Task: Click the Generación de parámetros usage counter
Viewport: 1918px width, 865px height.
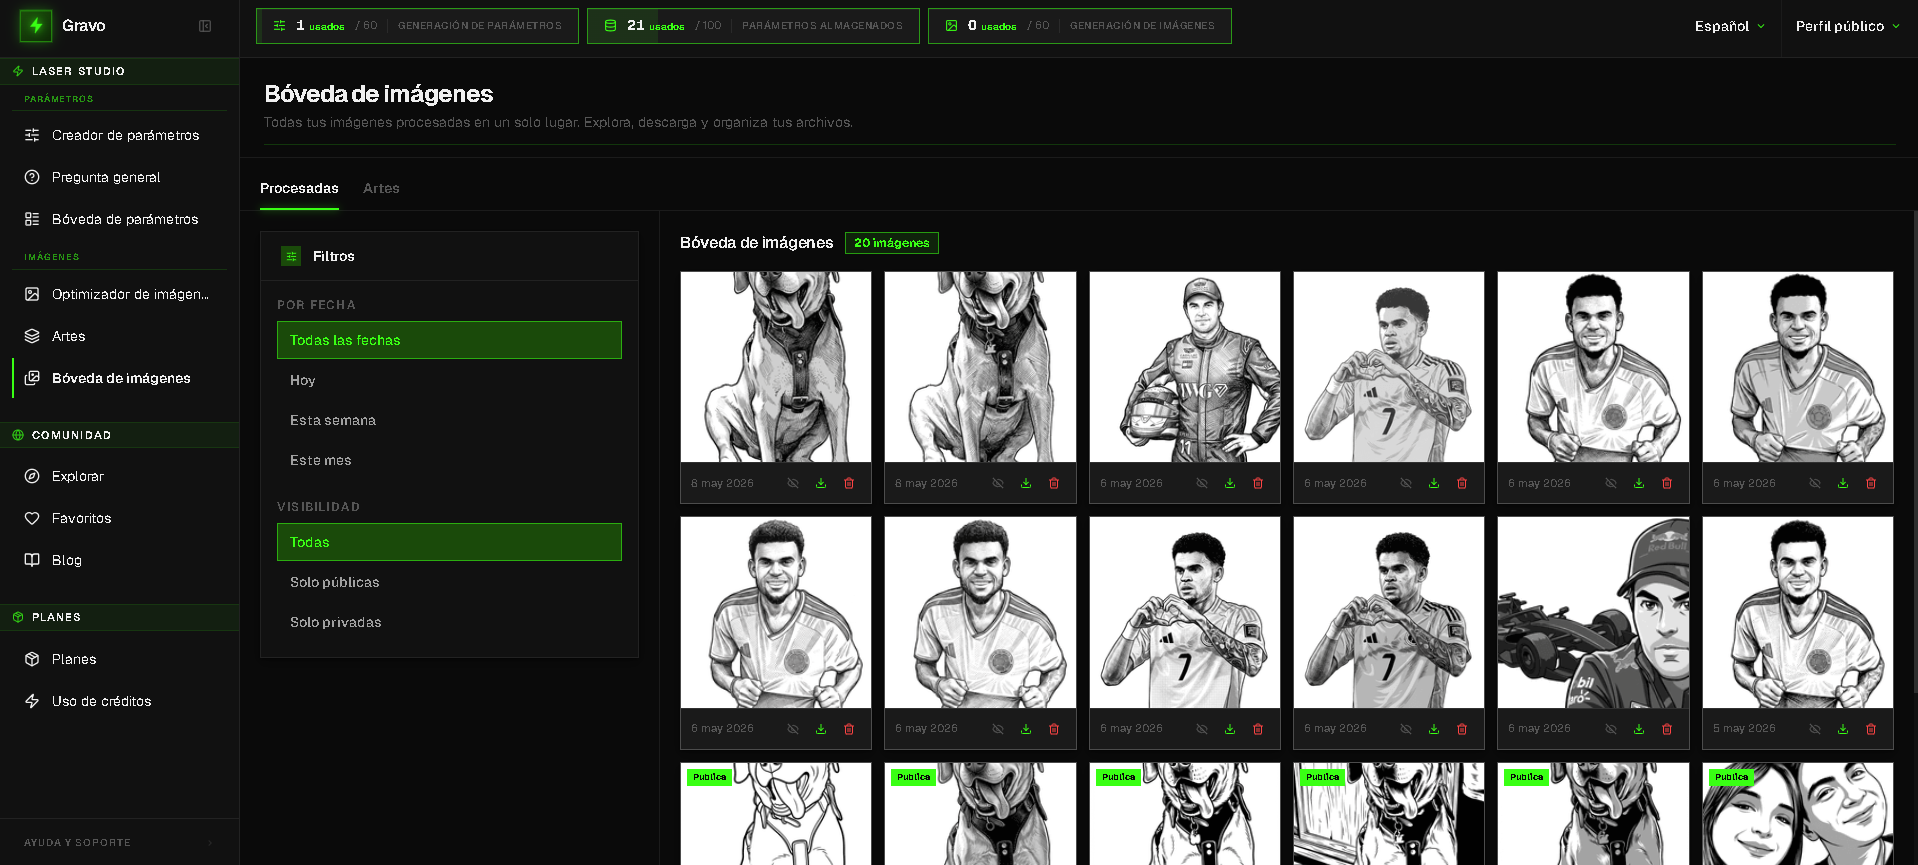Action: pyautogui.click(x=417, y=26)
